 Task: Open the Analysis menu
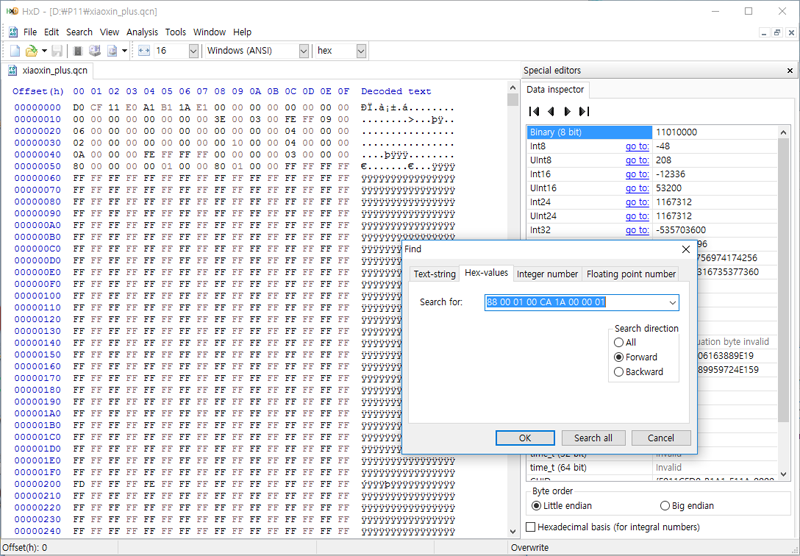pos(142,32)
